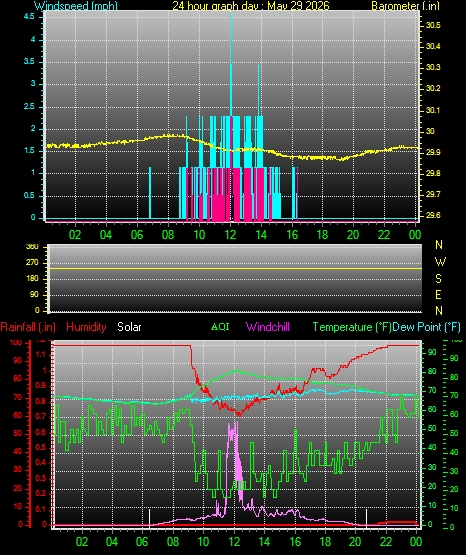Select the Rainfall (.in) legend label

(x=28, y=327)
